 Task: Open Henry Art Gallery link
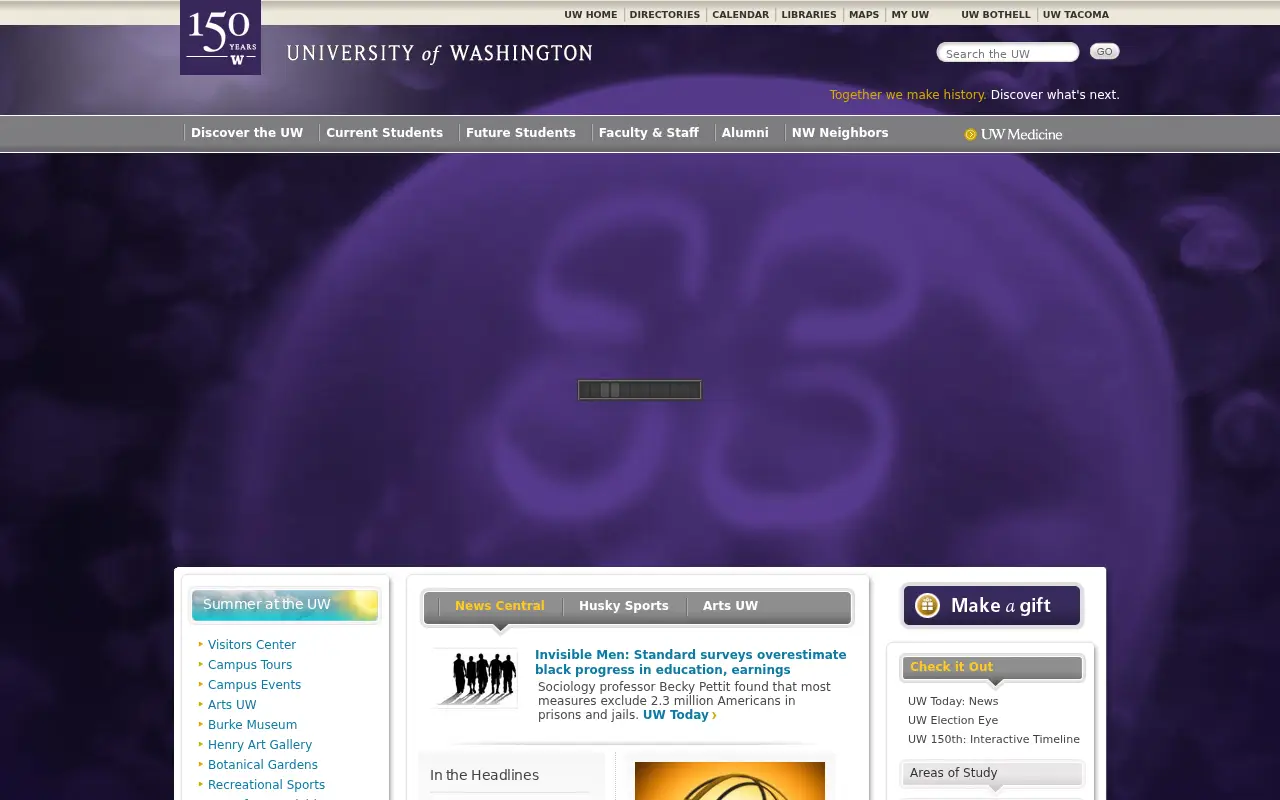pos(260,745)
